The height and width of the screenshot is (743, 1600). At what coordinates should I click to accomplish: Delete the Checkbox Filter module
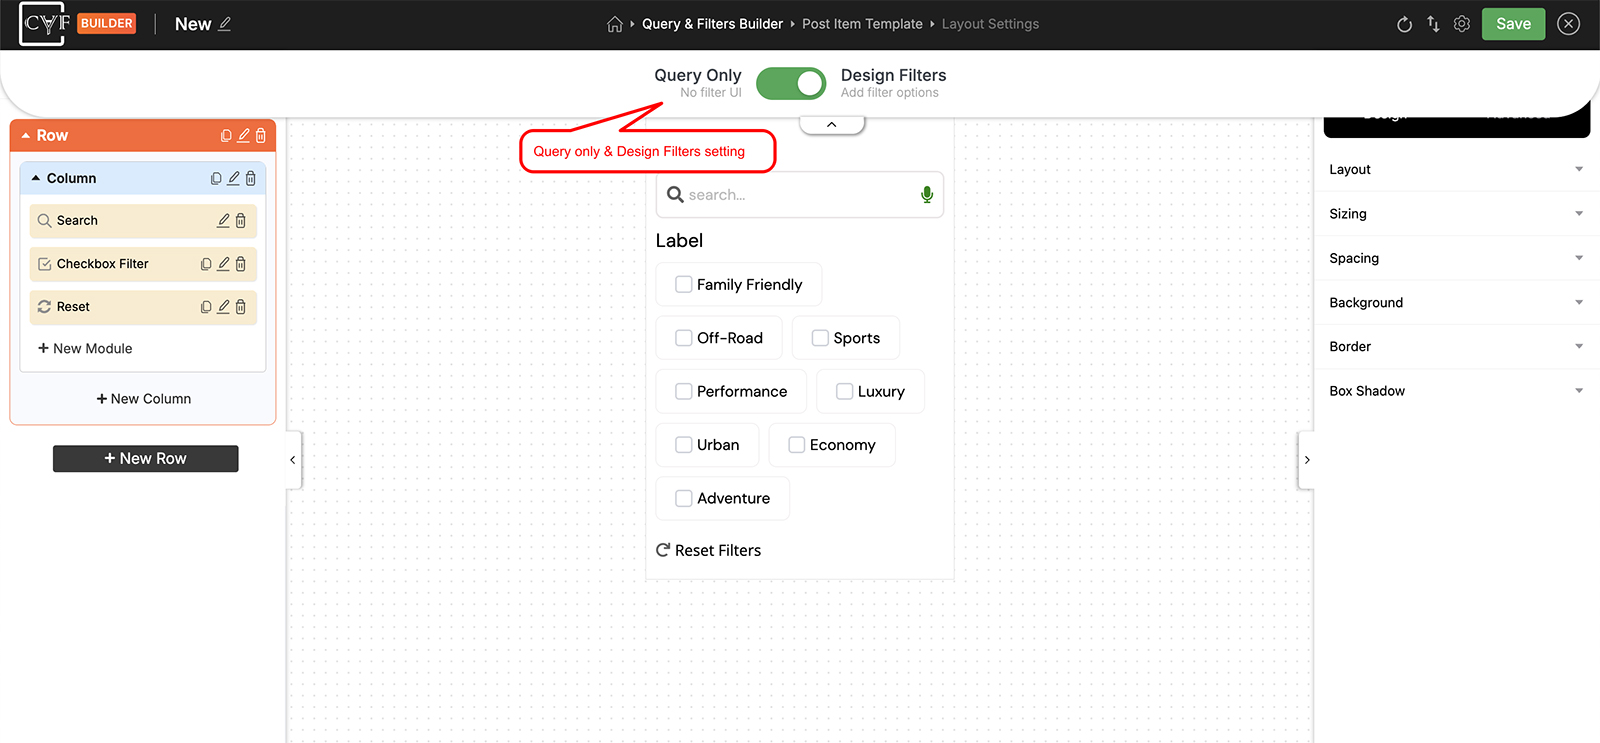click(241, 264)
